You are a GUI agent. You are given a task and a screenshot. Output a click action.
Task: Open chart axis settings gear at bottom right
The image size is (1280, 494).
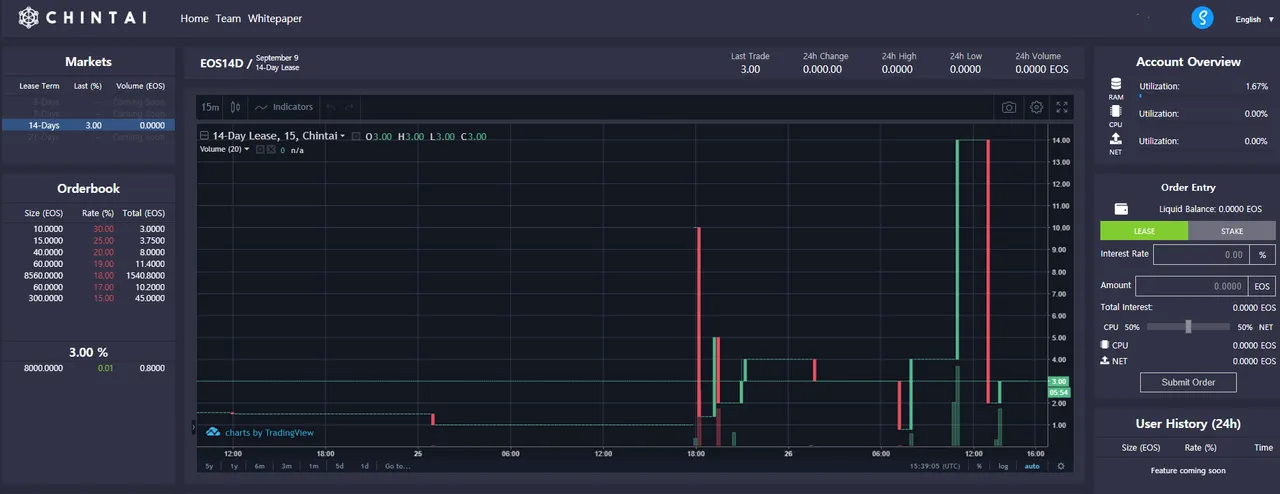click(x=1061, y=466)
